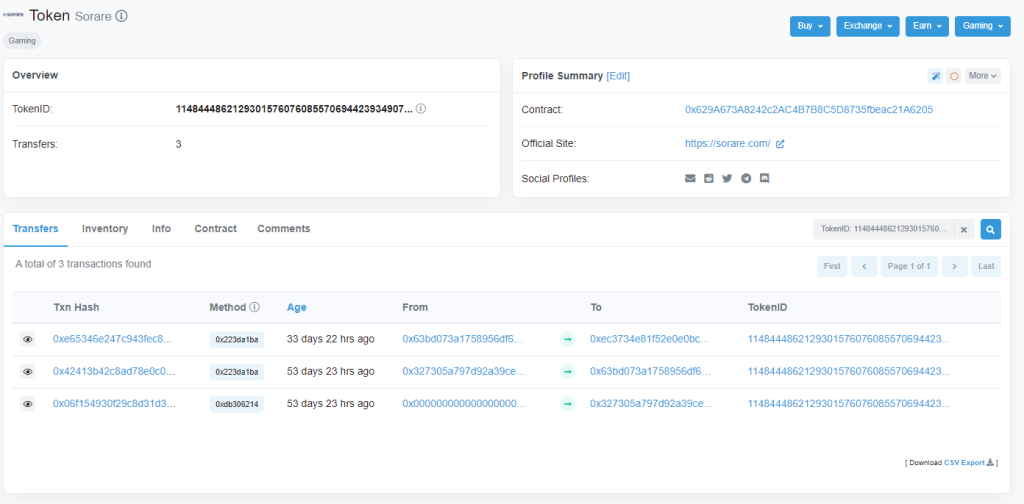This screenshot has height=504, width=1024.
Task: Open From null address 0x000000000000000000
Action: [x=464, y=404]
